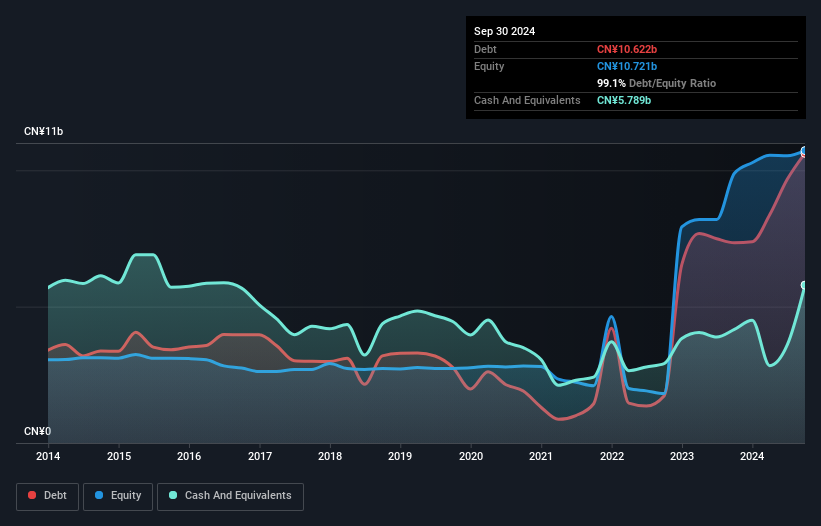Click the blue Equity legend dot

pos(99,495)
